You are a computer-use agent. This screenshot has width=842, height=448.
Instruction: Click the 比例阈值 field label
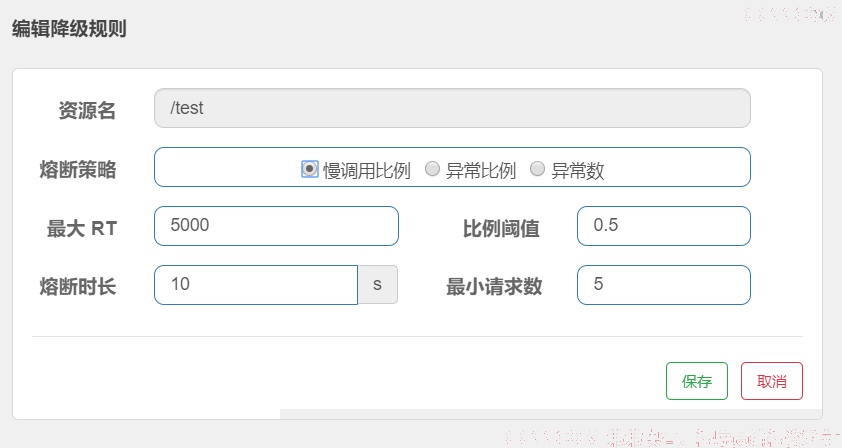pyautogui.click(x=501, y=229)
